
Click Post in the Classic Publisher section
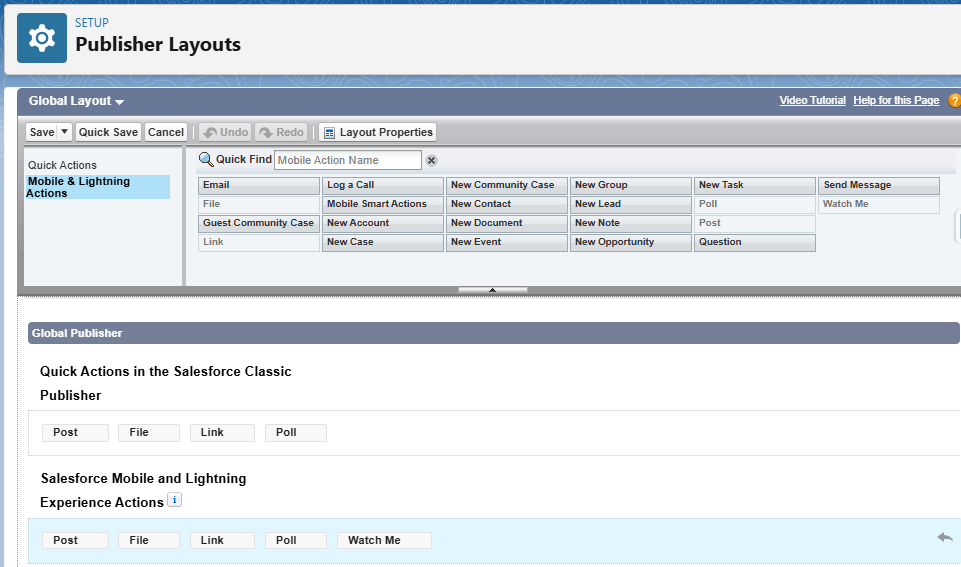[75, 433]
